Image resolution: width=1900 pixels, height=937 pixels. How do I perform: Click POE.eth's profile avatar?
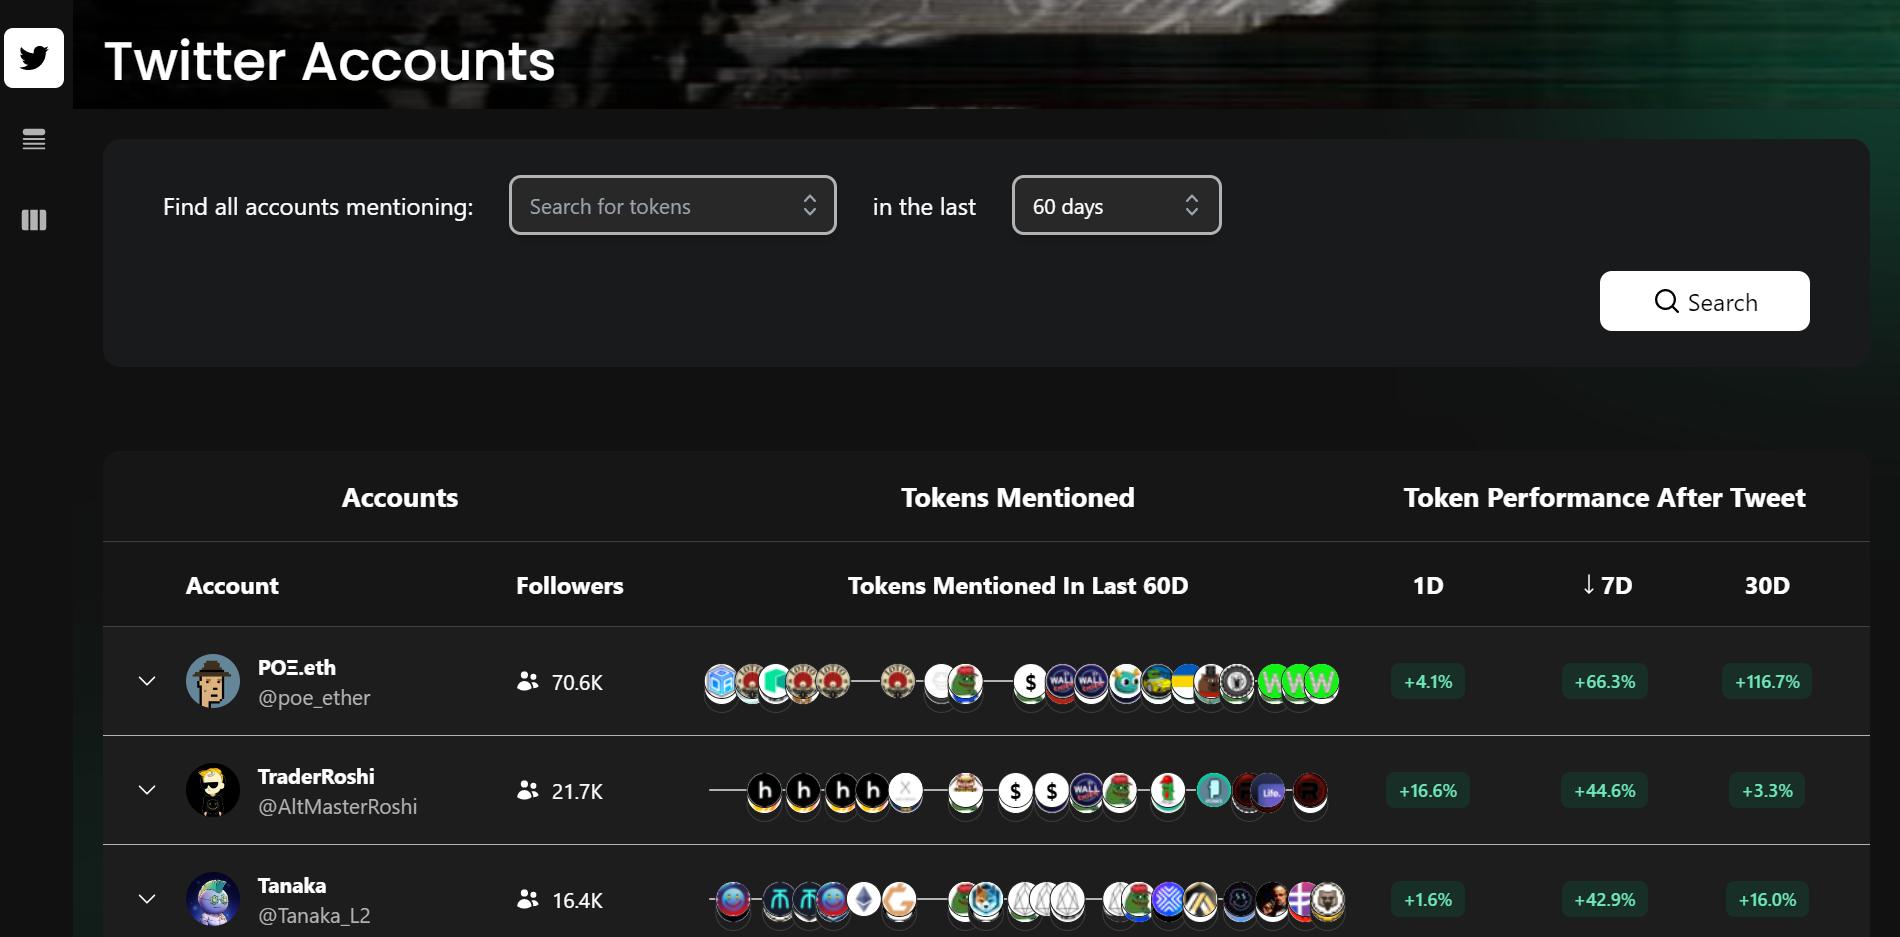(x=213, y=681)
